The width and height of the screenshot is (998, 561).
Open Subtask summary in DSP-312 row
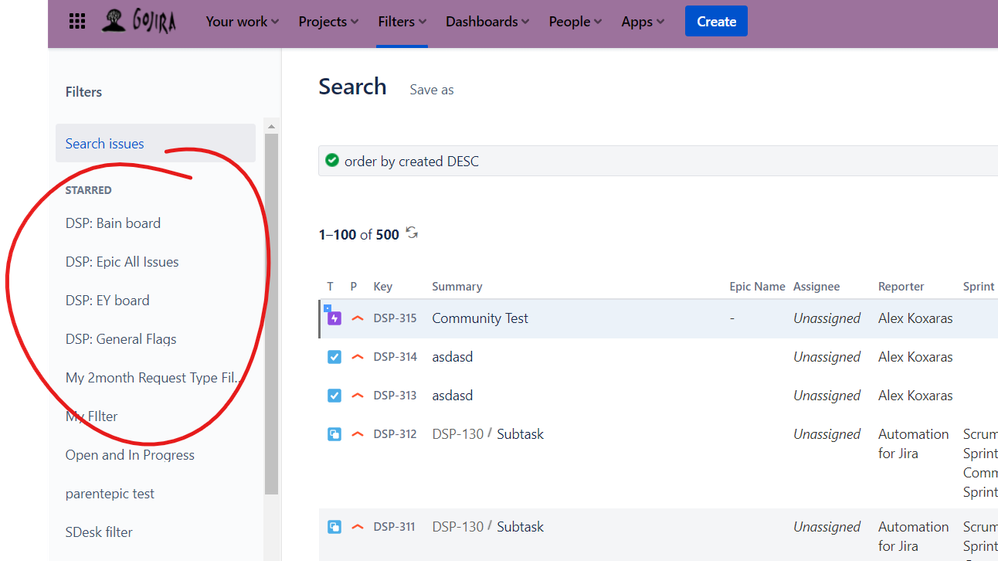(x=520, y=434)
